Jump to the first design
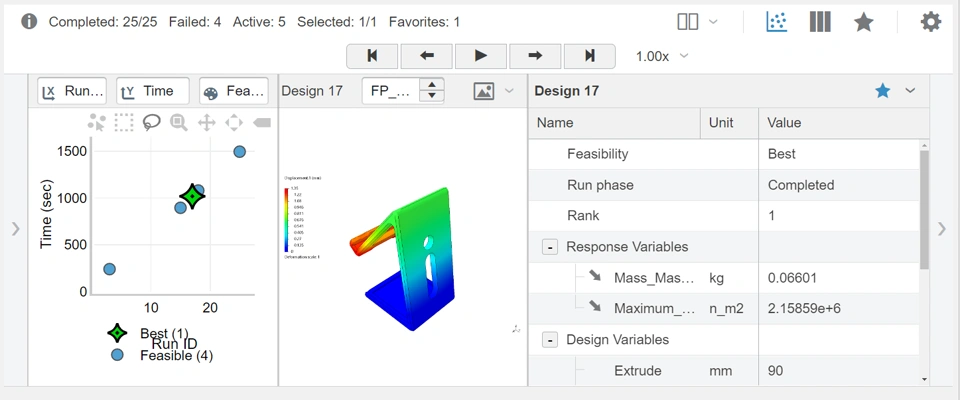 point(372,56)
